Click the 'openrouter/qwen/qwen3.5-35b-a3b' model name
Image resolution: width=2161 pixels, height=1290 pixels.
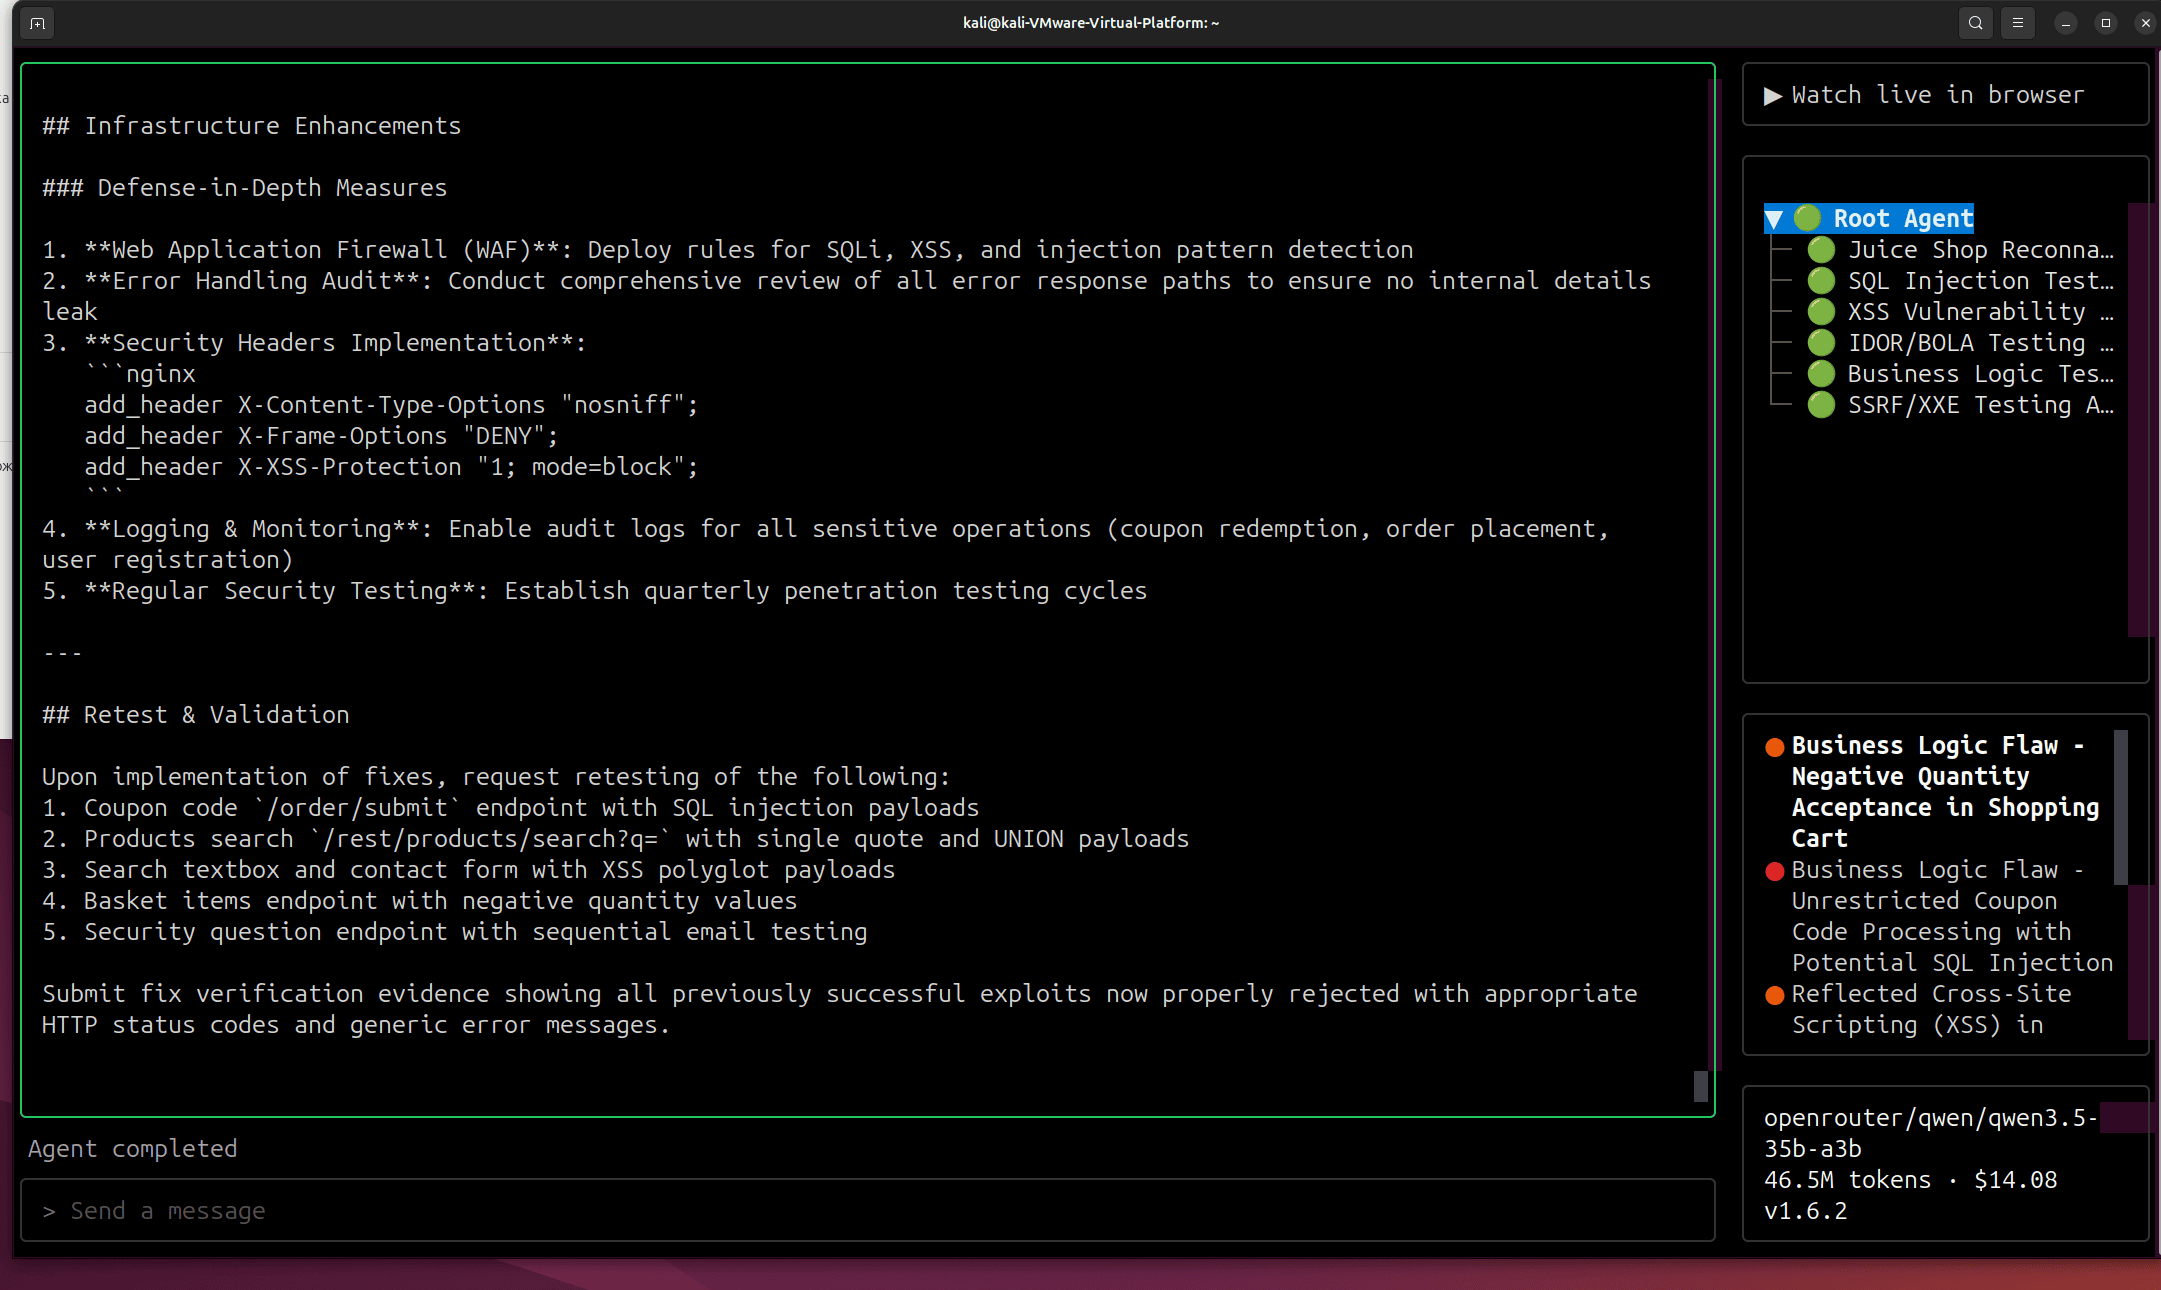pyautogui.click(x=1930, y=1133)
